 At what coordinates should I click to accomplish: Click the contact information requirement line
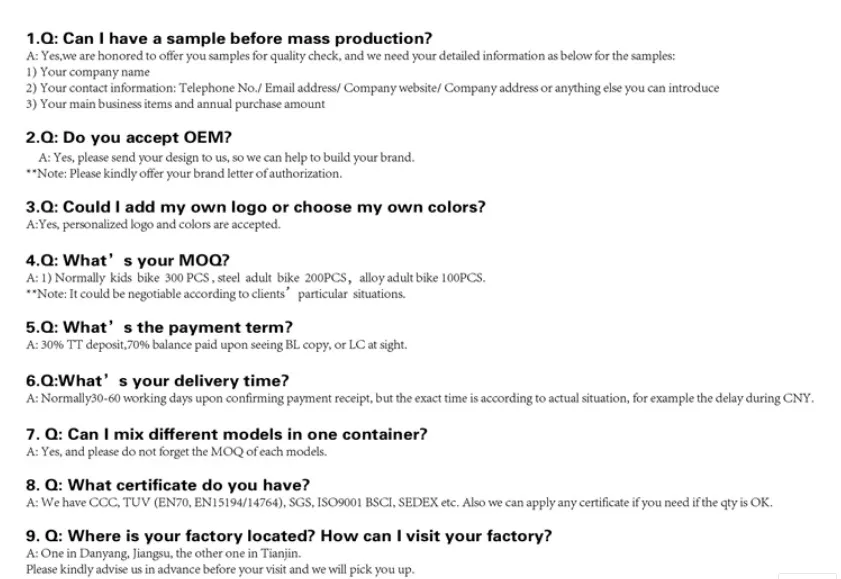(372, 88)
